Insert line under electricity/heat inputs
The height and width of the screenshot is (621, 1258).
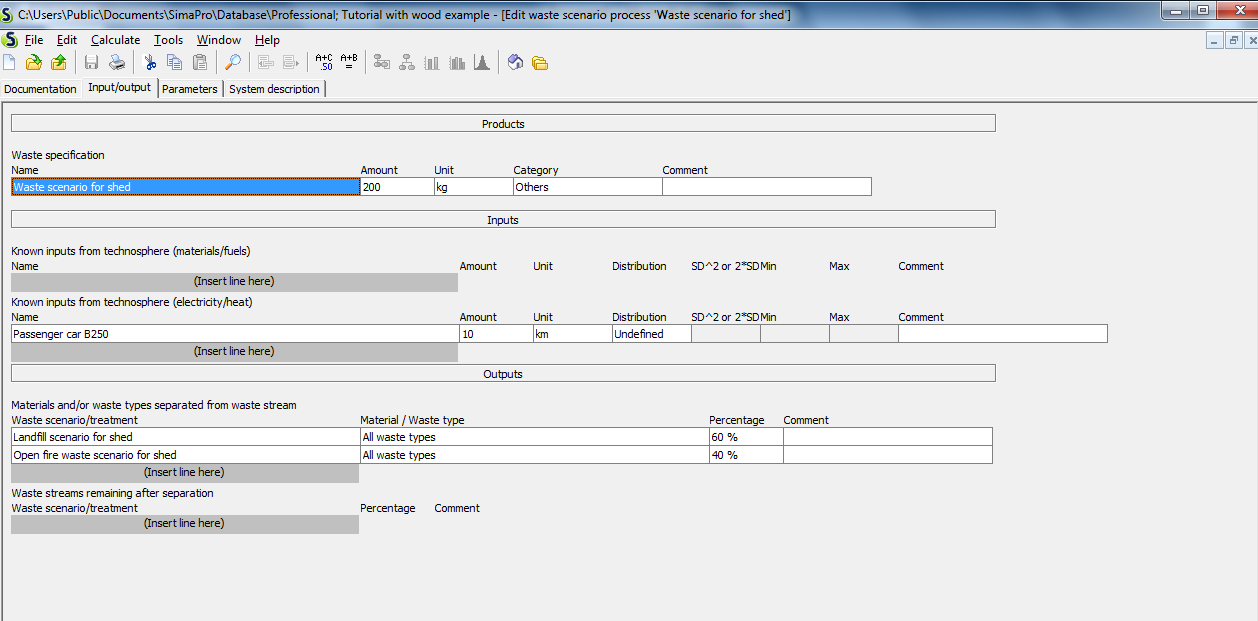point(234,352)
